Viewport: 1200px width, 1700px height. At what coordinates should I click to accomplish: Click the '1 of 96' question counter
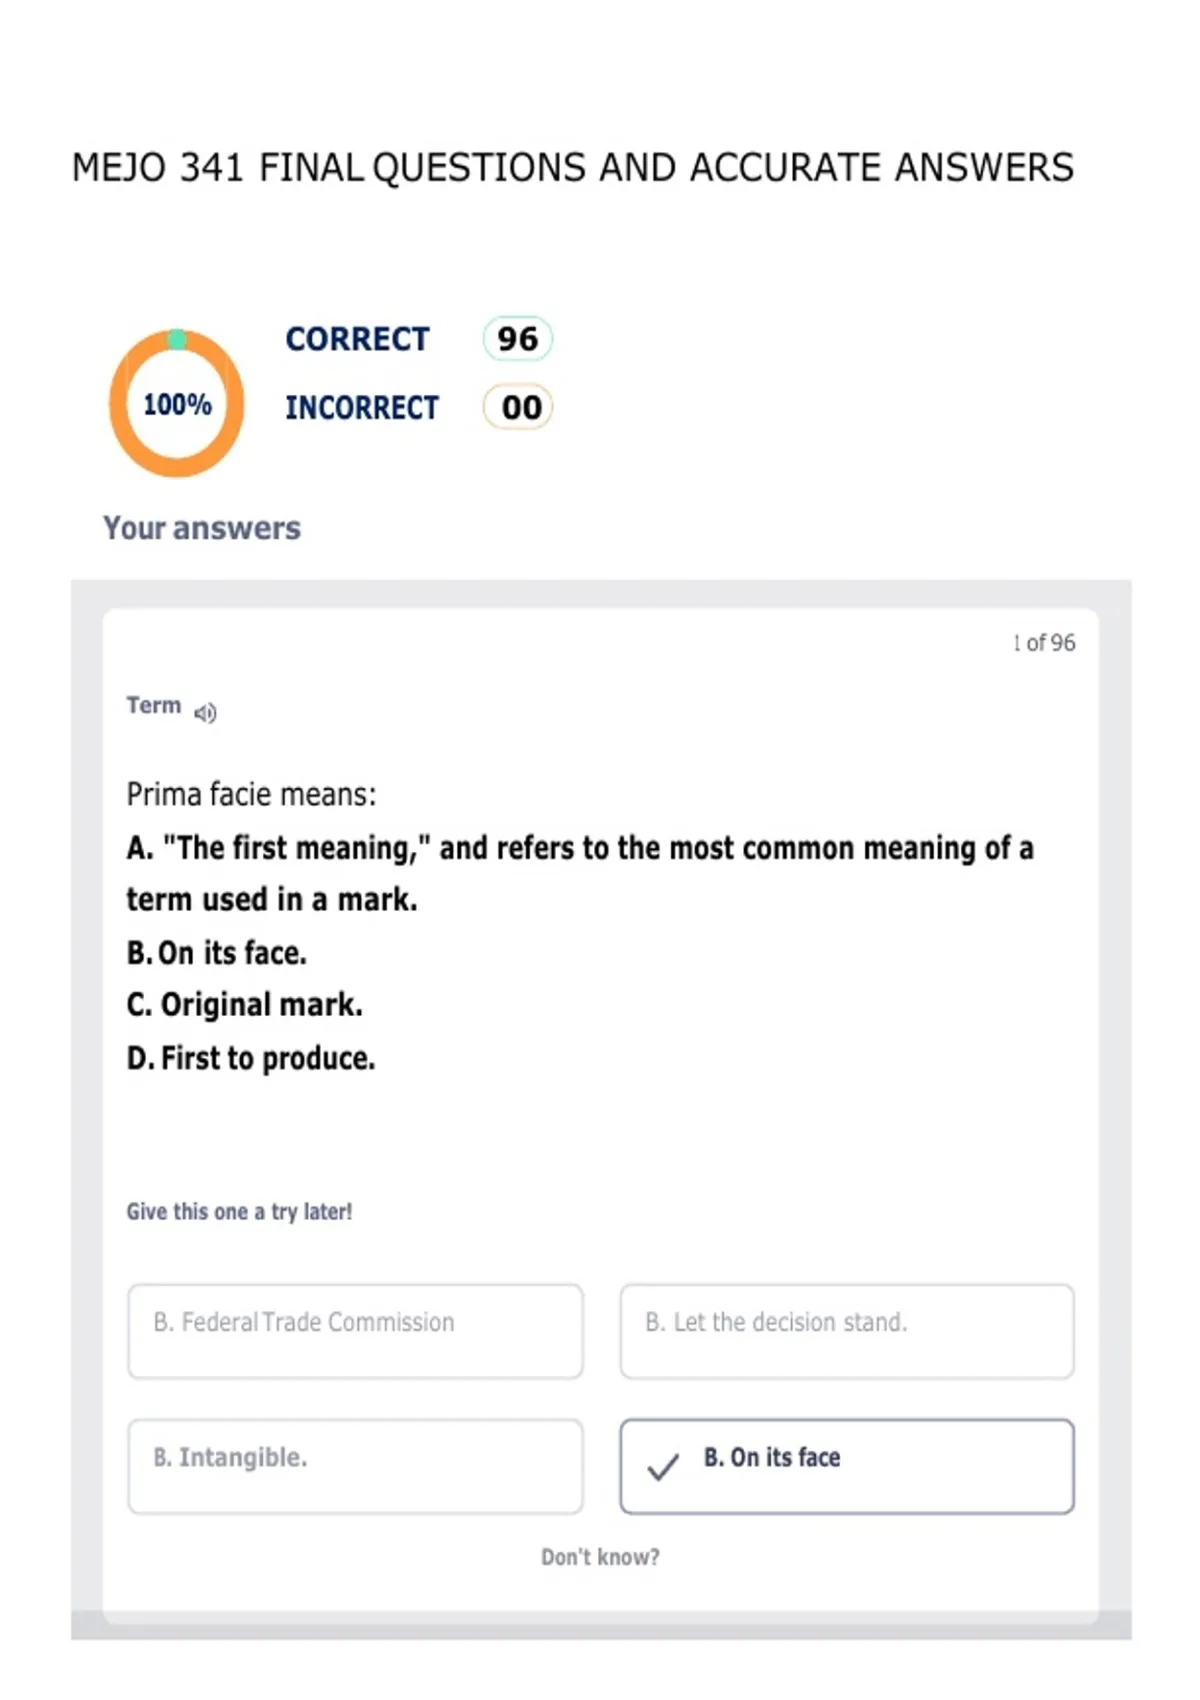click(1044, 643)
